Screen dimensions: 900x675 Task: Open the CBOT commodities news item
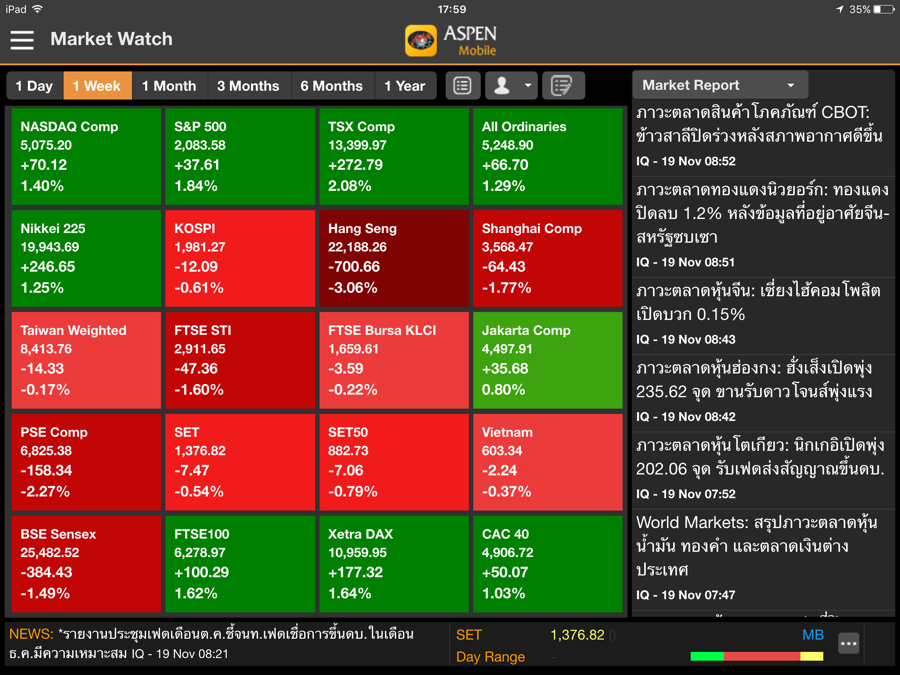pos(763,137)
